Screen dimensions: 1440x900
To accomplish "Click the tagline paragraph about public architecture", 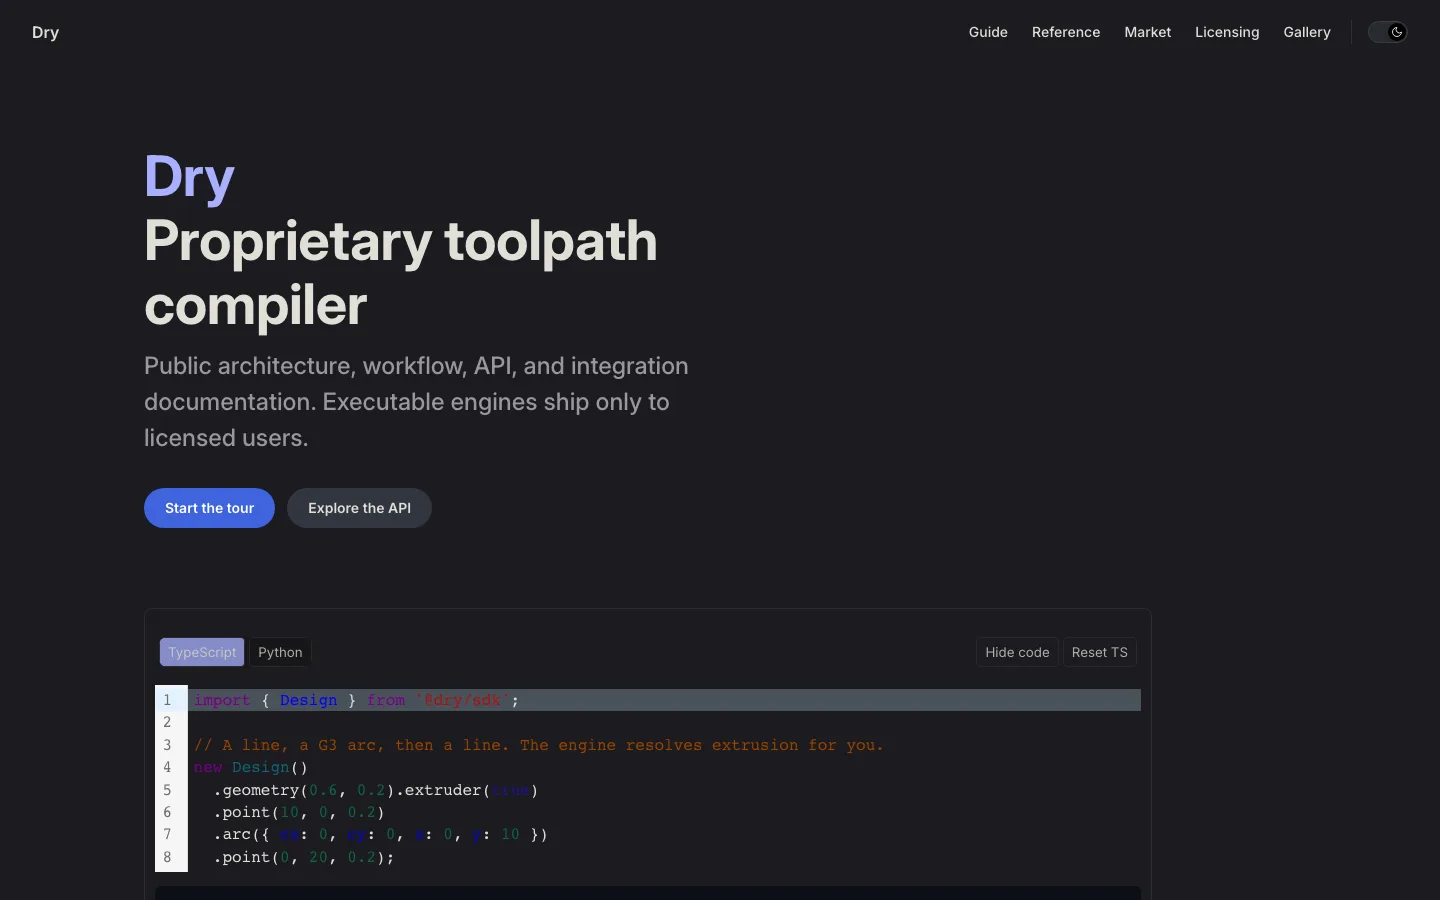I will [x=416, y=402].
